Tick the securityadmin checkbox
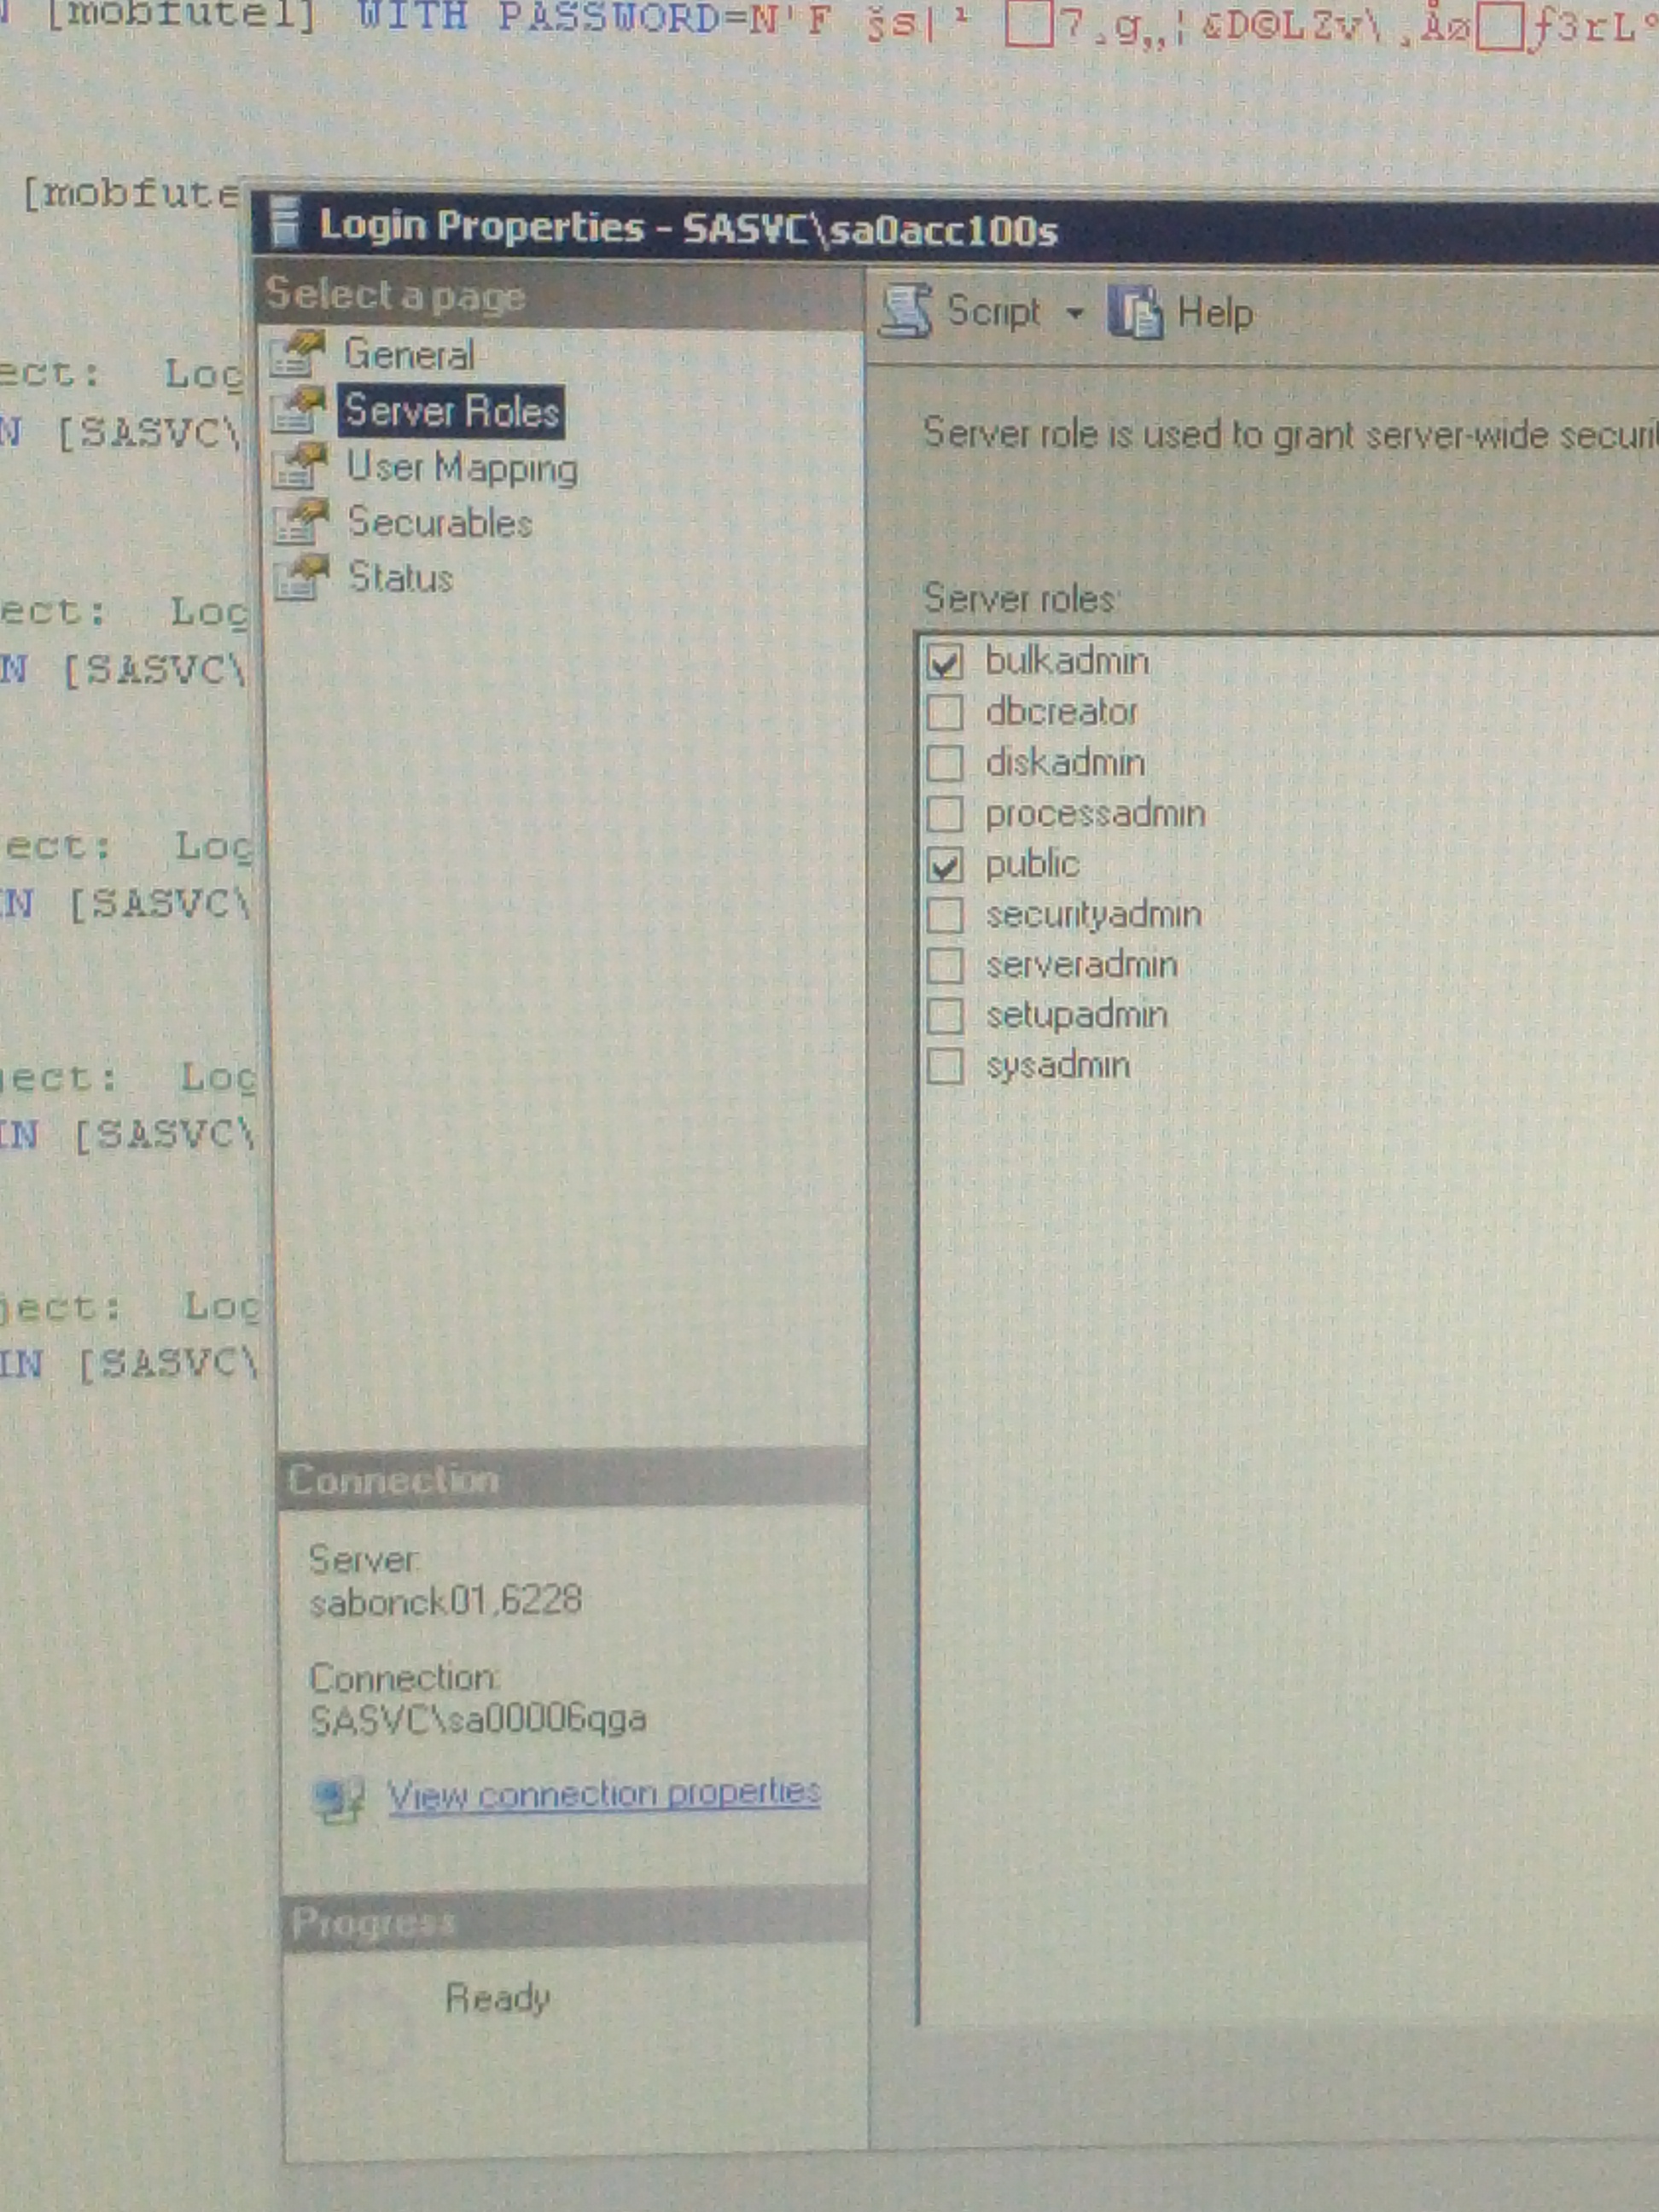 (945, 915)
